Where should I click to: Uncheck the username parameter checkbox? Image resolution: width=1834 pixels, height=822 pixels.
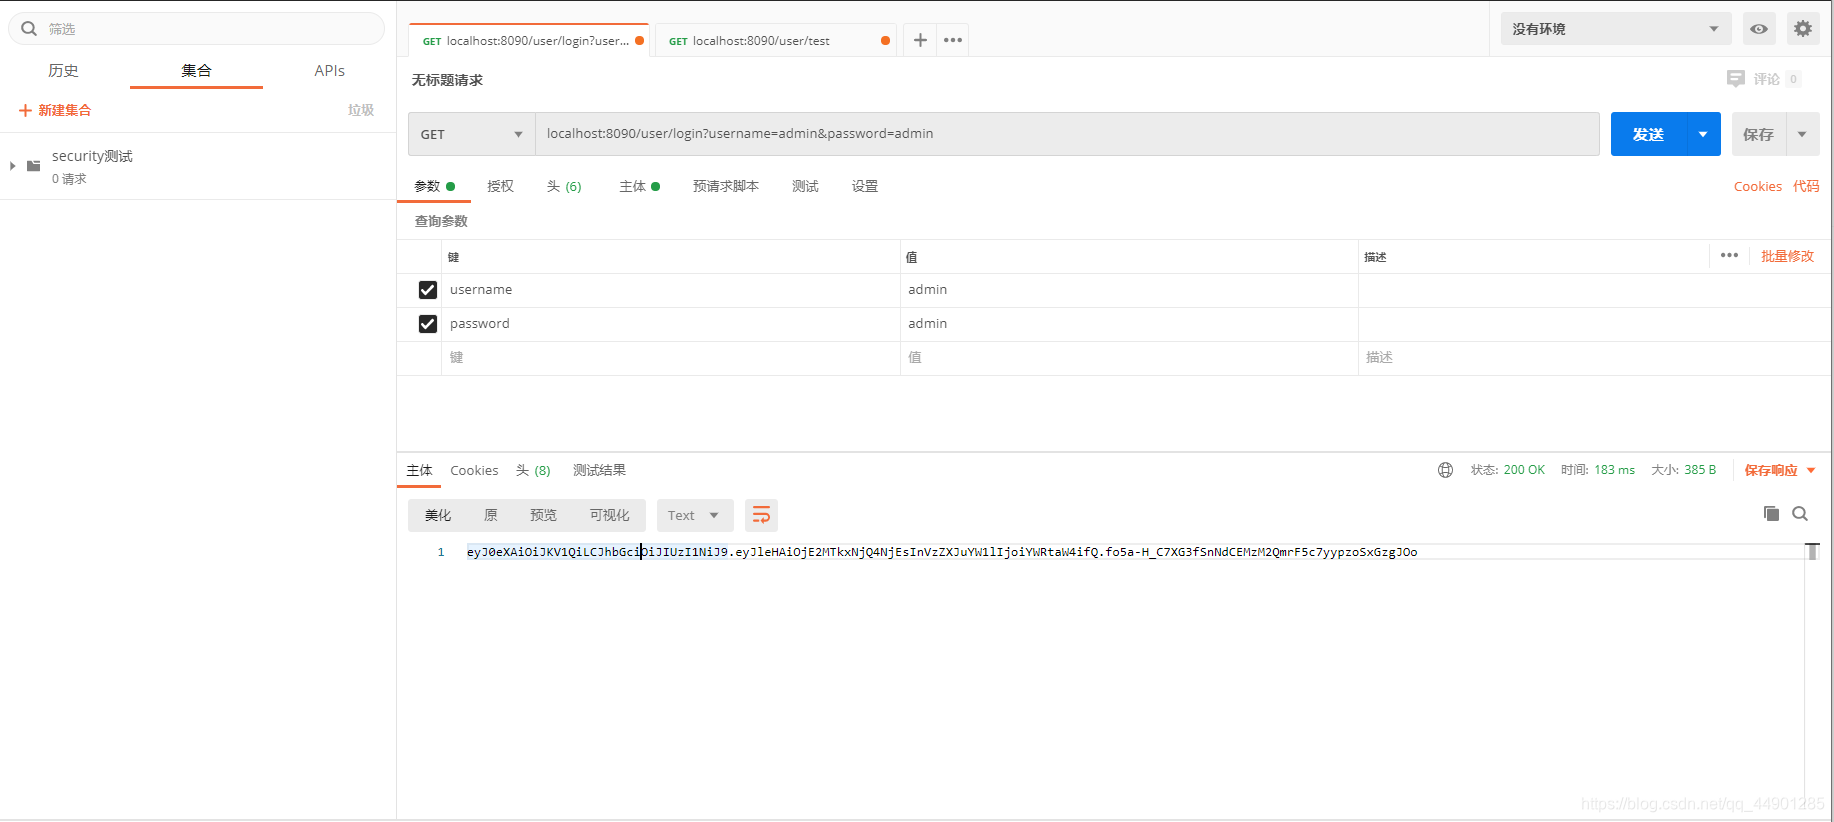coord(428,290)
